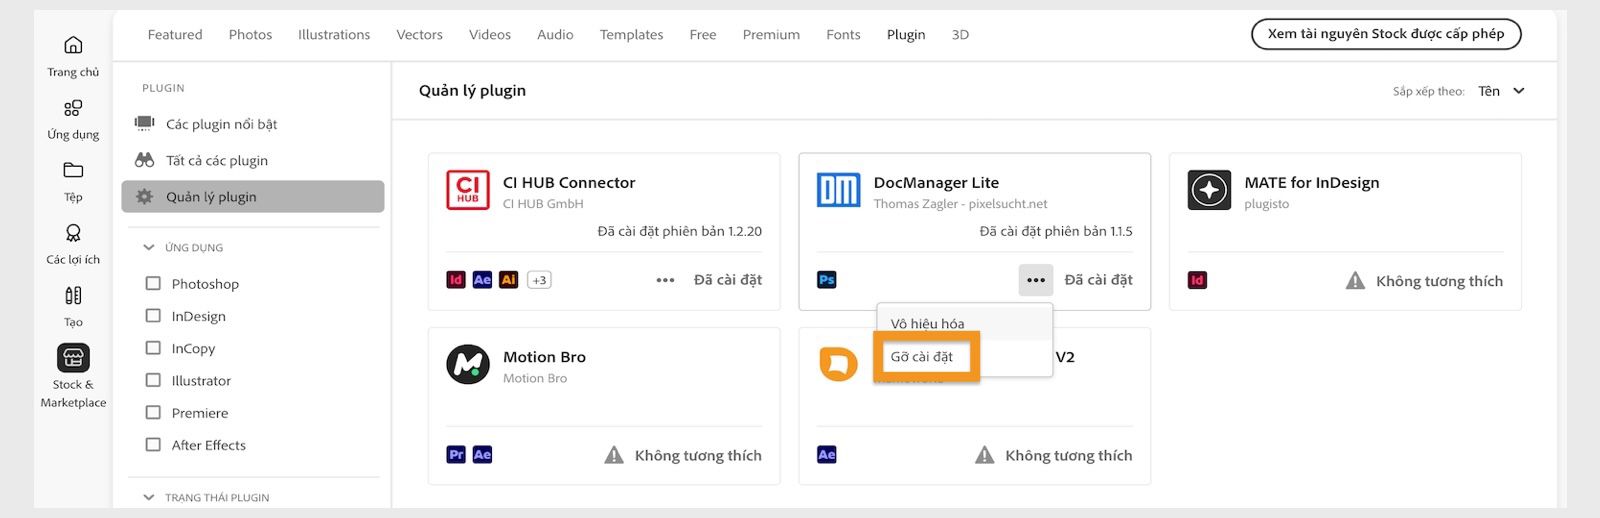Viewport: 1600px width, 518px height.
Task: Open Trang chủ home icon
Action: (73, 45)
